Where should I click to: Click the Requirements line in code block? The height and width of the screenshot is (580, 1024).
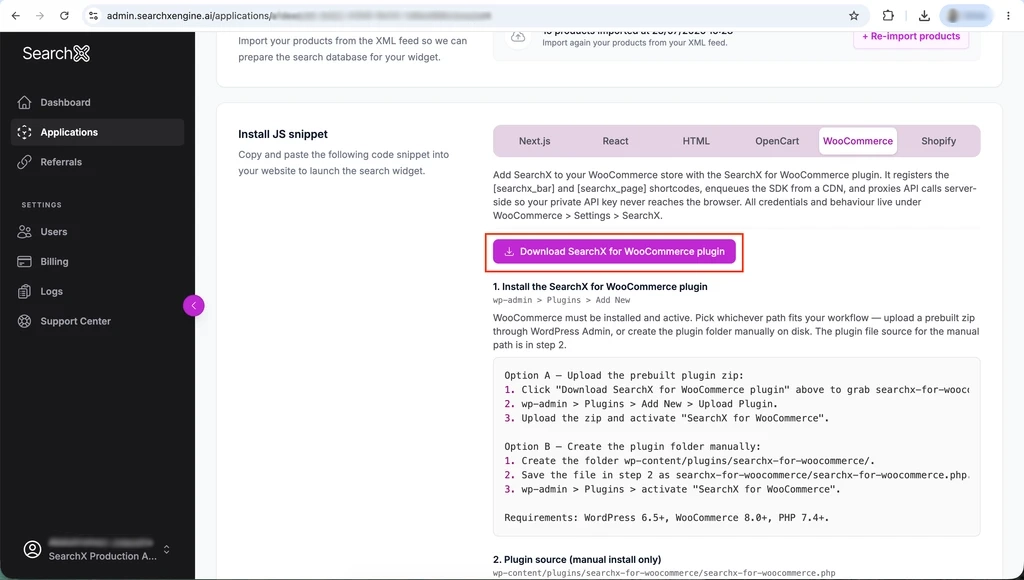pyautogui.click(x=666, y=518)
